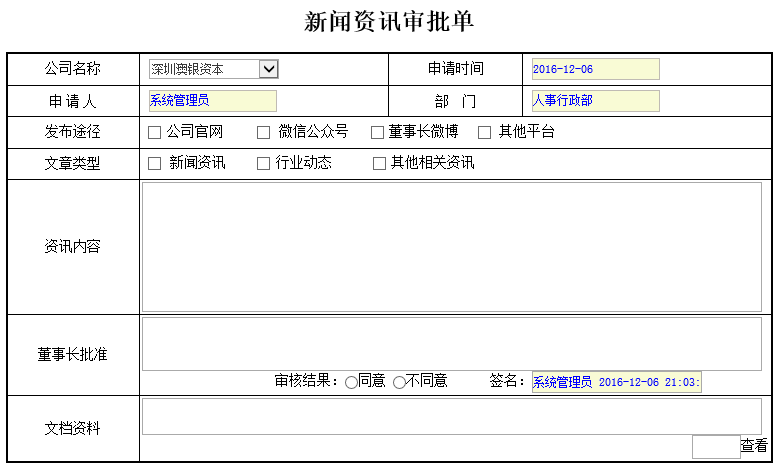781x476 pixels.
Task: Click the 董事长批准 comment text area
Action: 451,344
